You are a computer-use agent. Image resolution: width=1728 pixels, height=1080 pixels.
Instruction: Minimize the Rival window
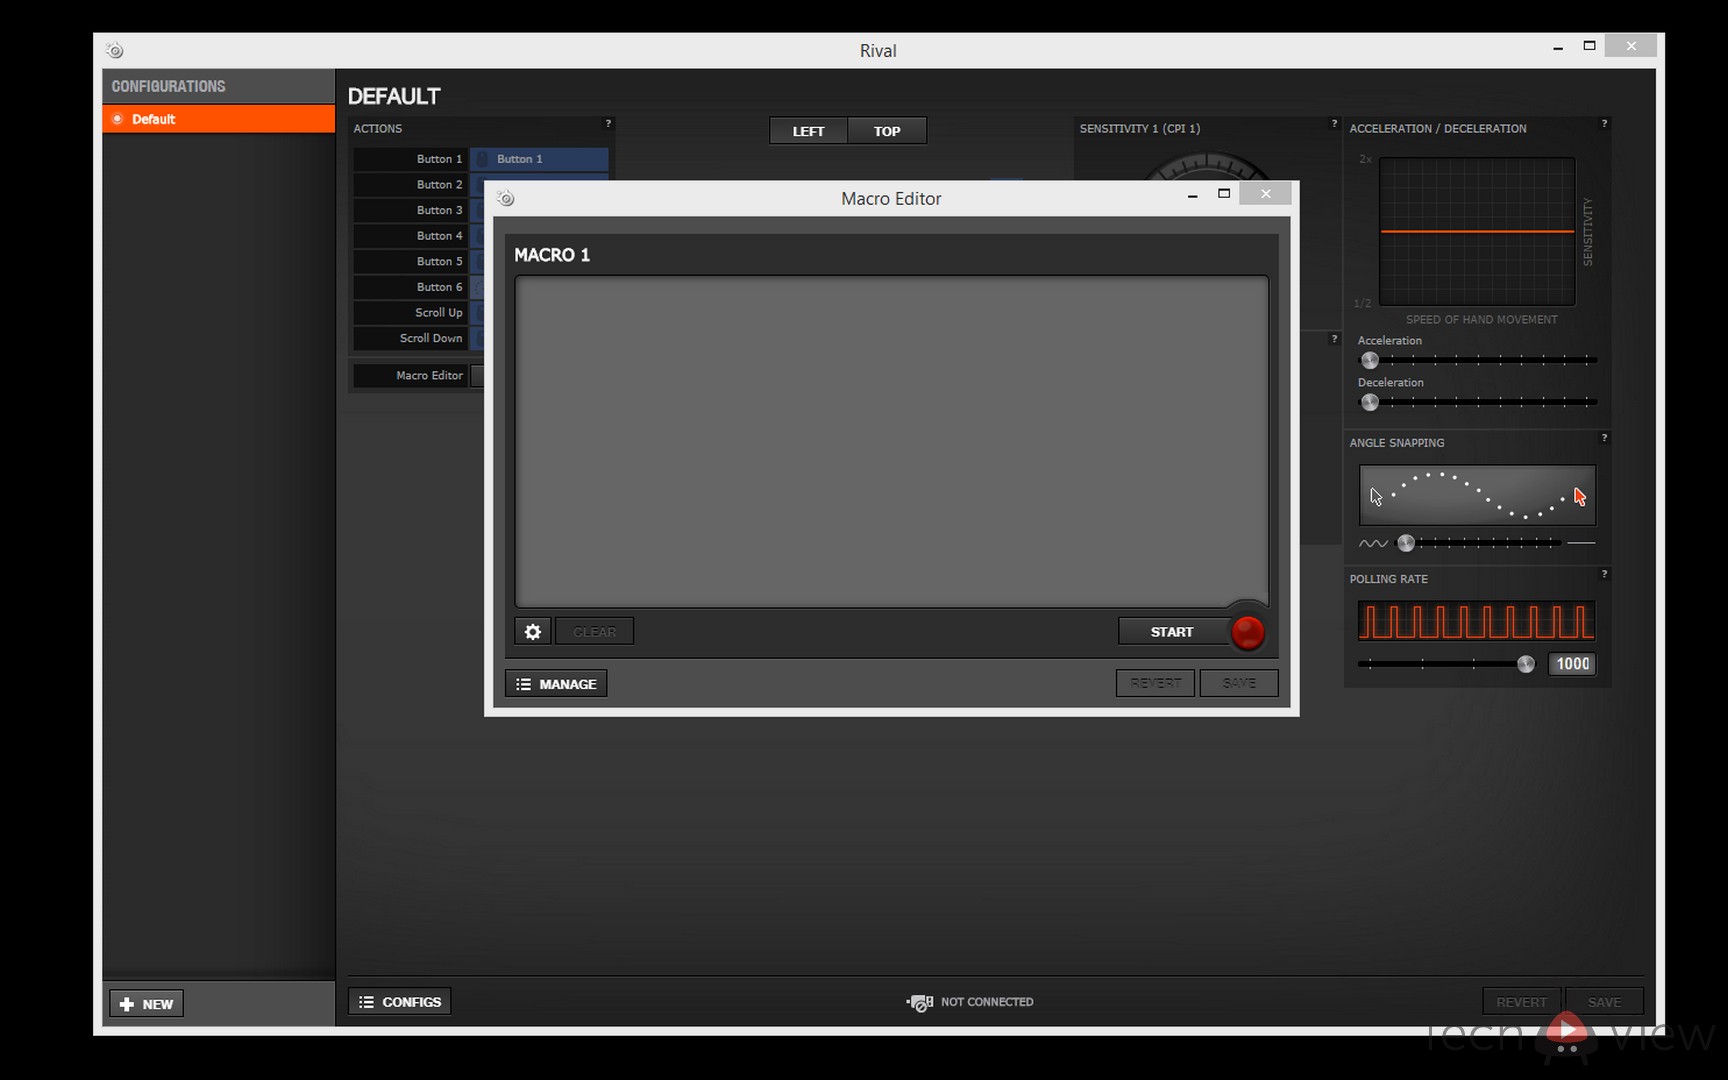(1558, 47)
